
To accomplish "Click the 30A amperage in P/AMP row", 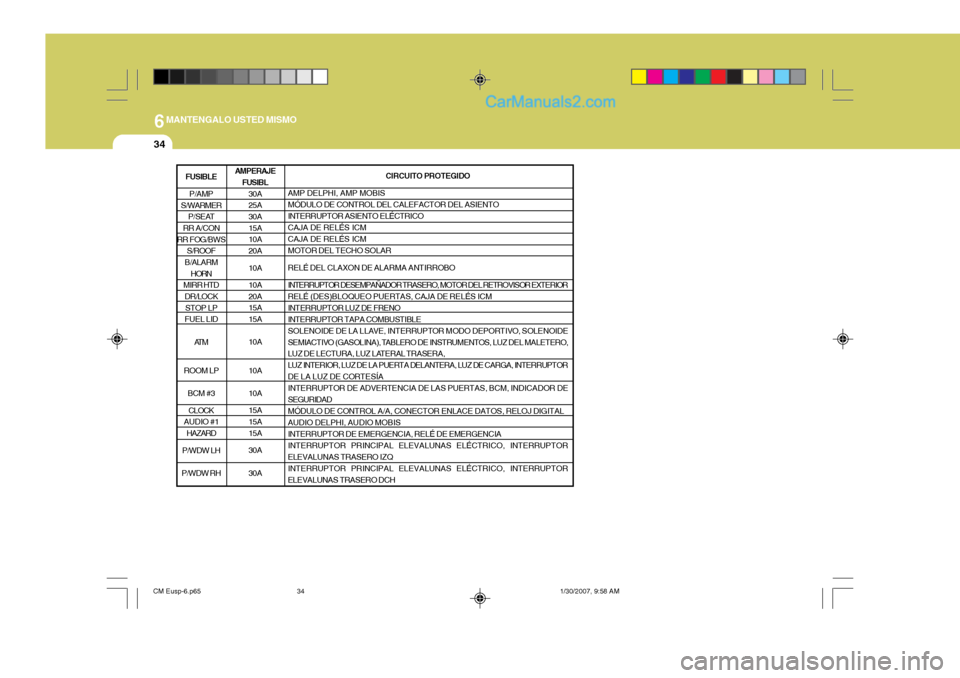I will 255,194.
